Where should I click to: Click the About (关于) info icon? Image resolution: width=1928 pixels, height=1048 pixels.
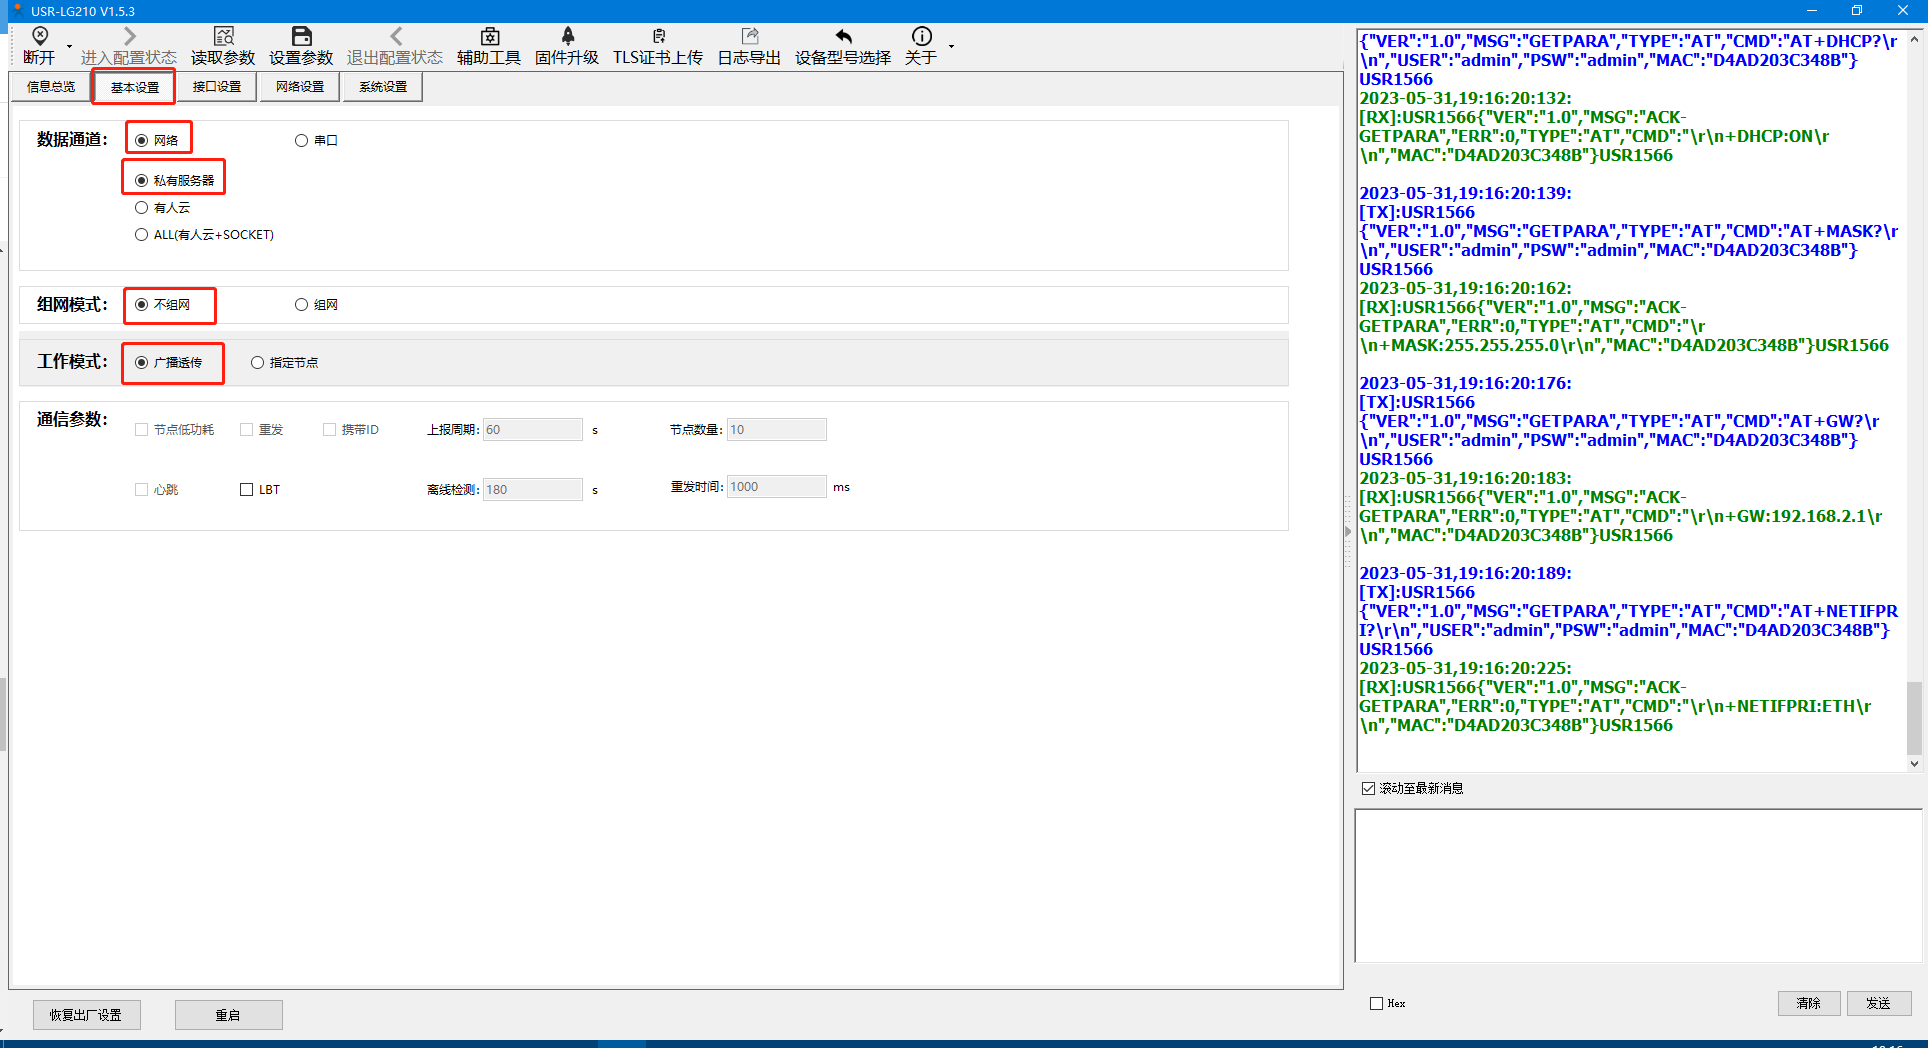click(x=921, y=37)
